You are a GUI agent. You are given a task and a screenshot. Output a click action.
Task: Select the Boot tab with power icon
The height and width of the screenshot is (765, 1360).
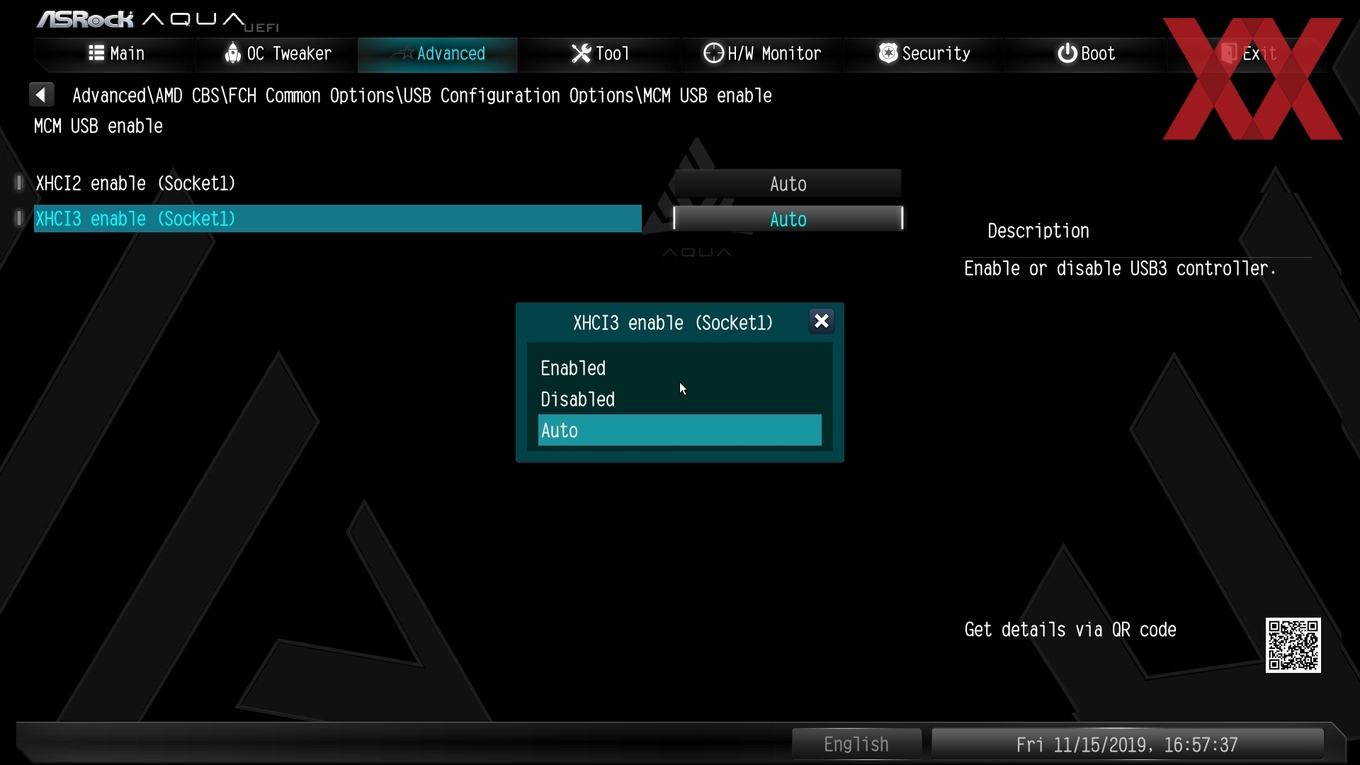point(1086,54)
